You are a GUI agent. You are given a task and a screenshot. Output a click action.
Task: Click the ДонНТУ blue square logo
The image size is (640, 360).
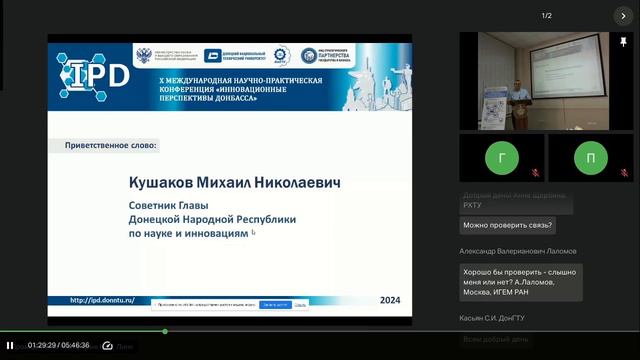(x=212, y=56)
